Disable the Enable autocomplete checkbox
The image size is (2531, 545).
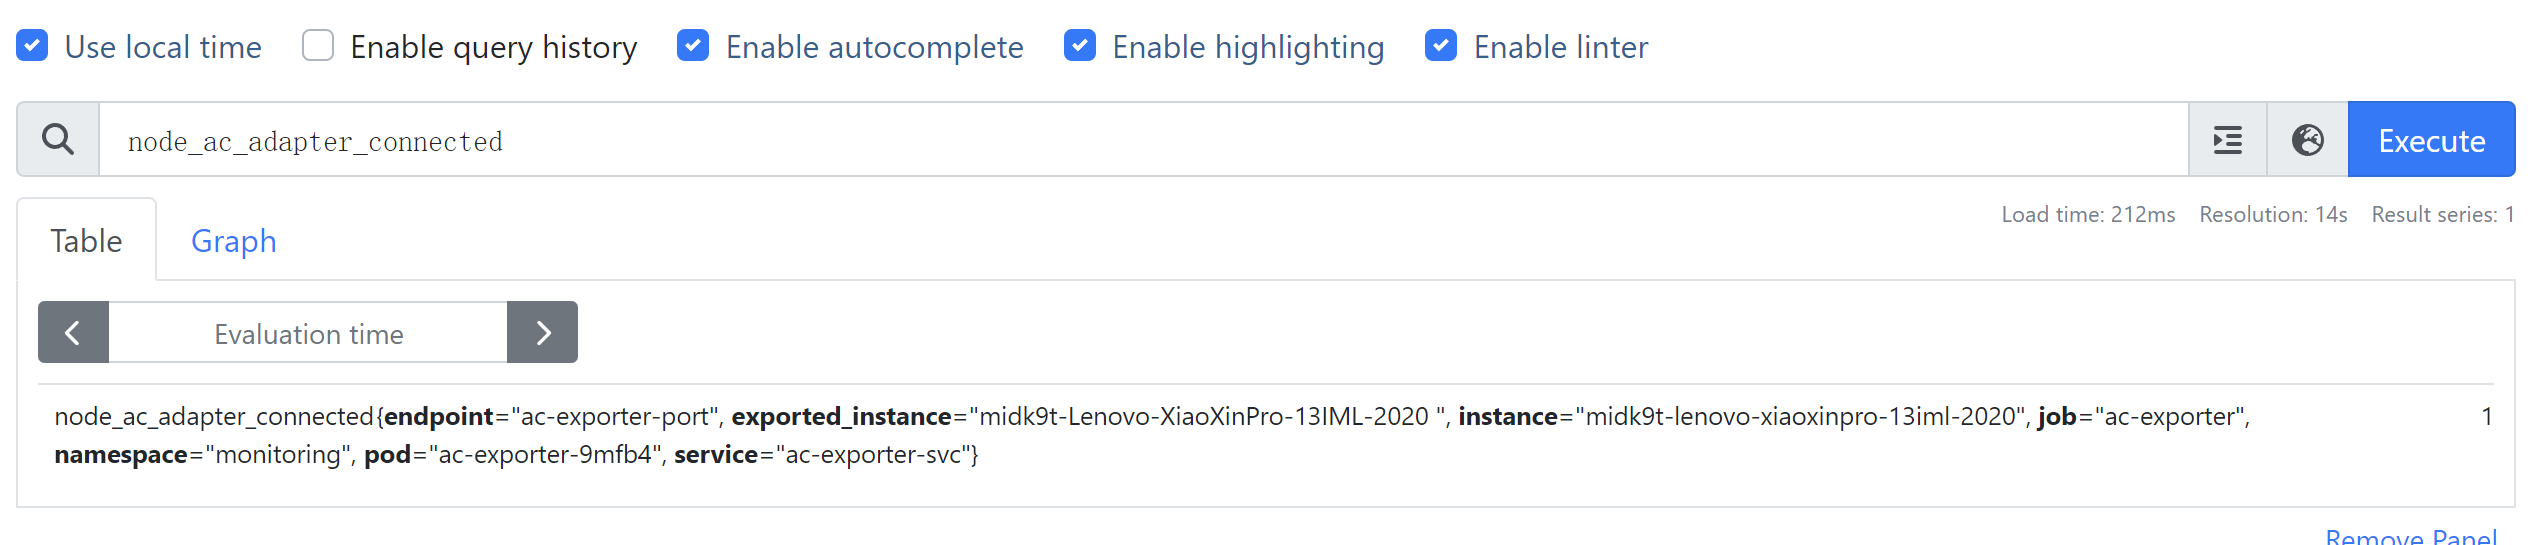[x=693, y=46]
